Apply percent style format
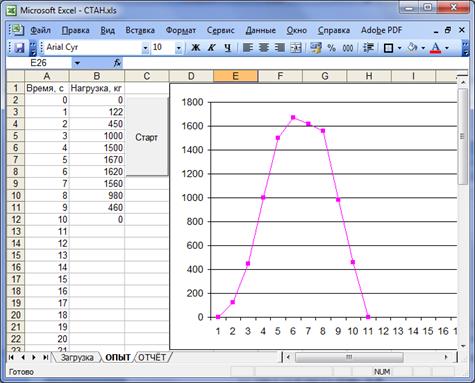475x383 pixels. tap(331, 48)
